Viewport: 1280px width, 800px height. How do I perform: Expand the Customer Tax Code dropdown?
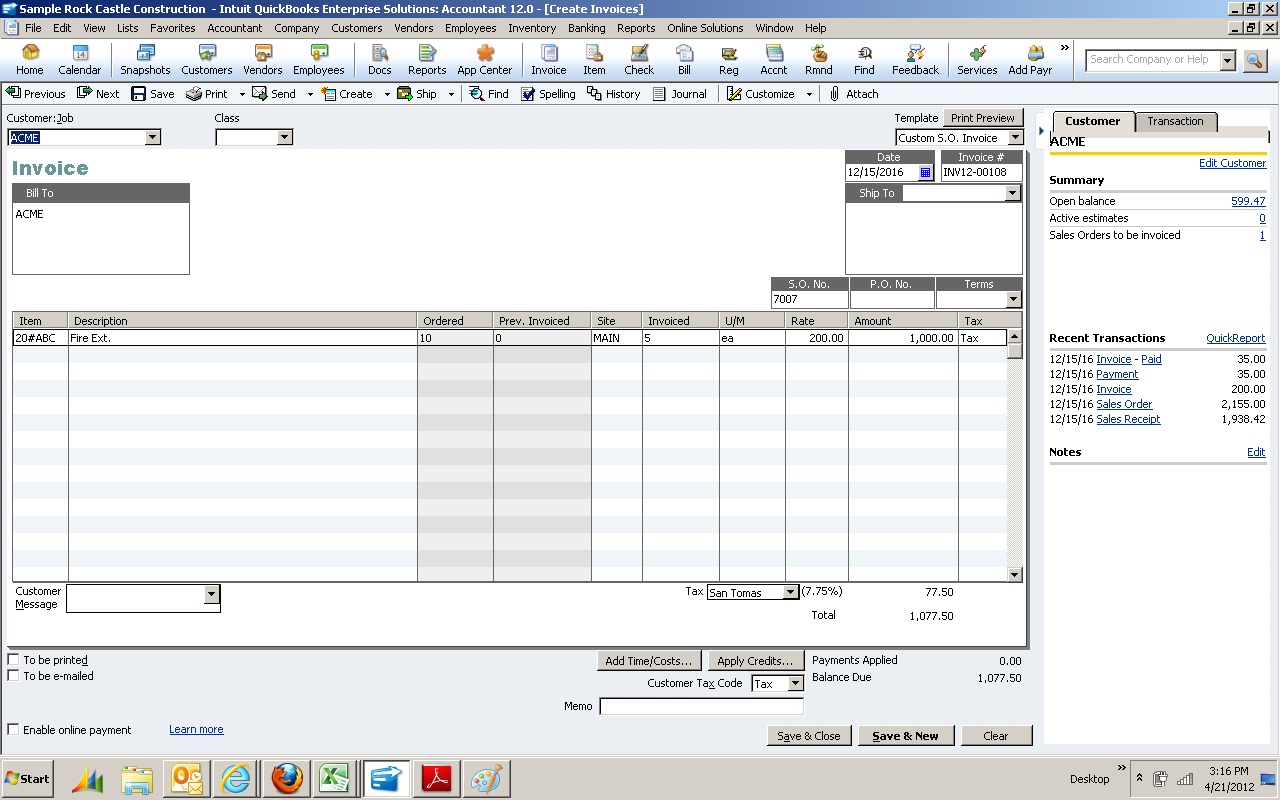(x=796, y=684)
